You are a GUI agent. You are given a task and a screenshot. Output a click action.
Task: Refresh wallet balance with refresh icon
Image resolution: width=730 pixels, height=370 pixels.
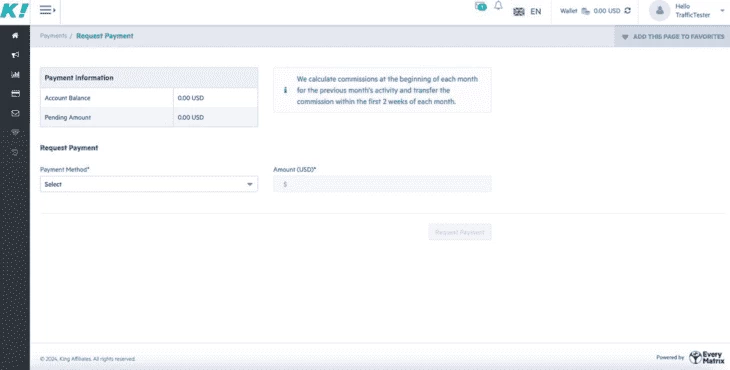point(628,10)
